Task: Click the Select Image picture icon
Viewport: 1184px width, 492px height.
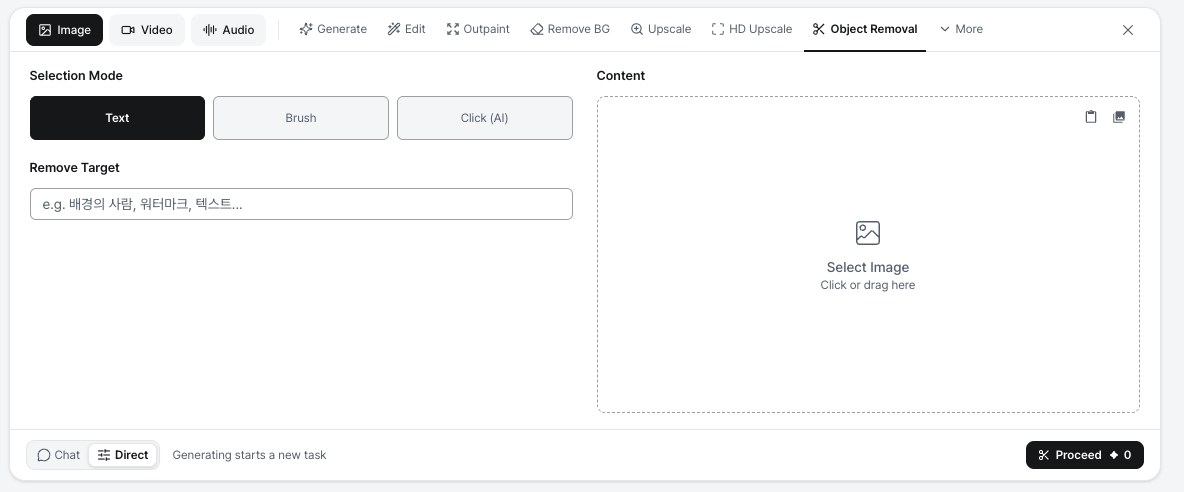Action: (x=868, y=232)
